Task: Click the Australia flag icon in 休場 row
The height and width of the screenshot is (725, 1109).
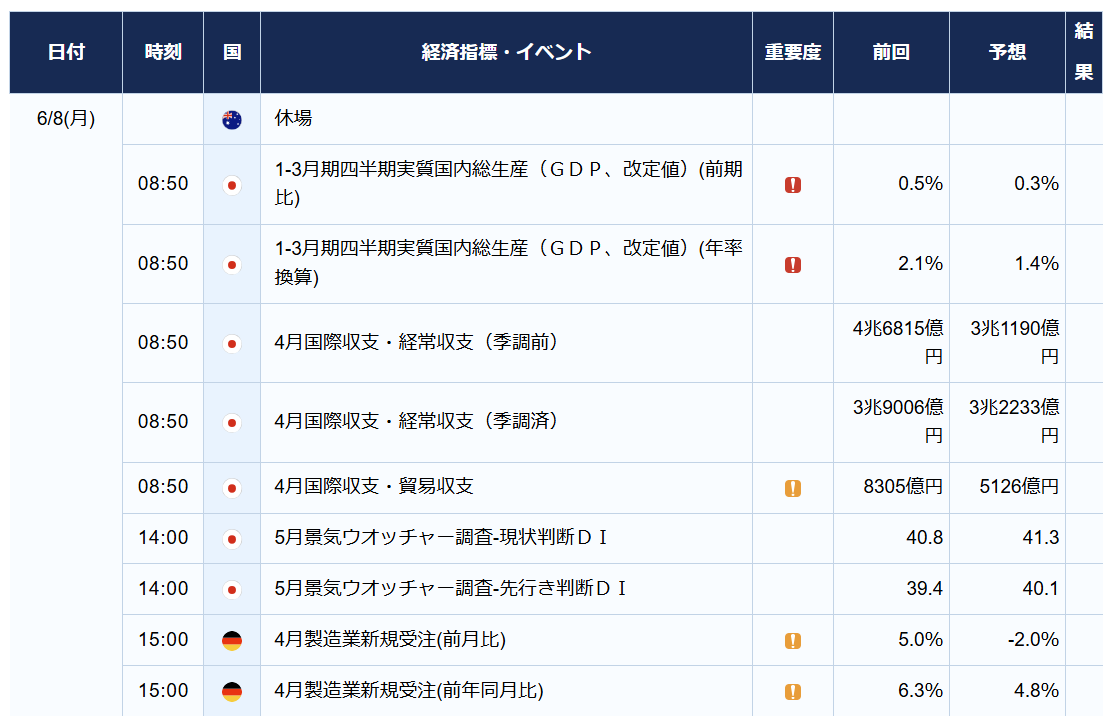Action: tap(231, 120)
